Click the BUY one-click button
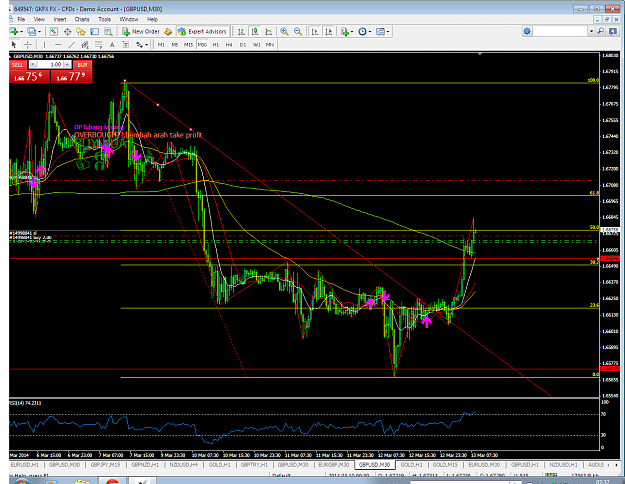Viewport: 625px width, 484px height. point(83,65)
